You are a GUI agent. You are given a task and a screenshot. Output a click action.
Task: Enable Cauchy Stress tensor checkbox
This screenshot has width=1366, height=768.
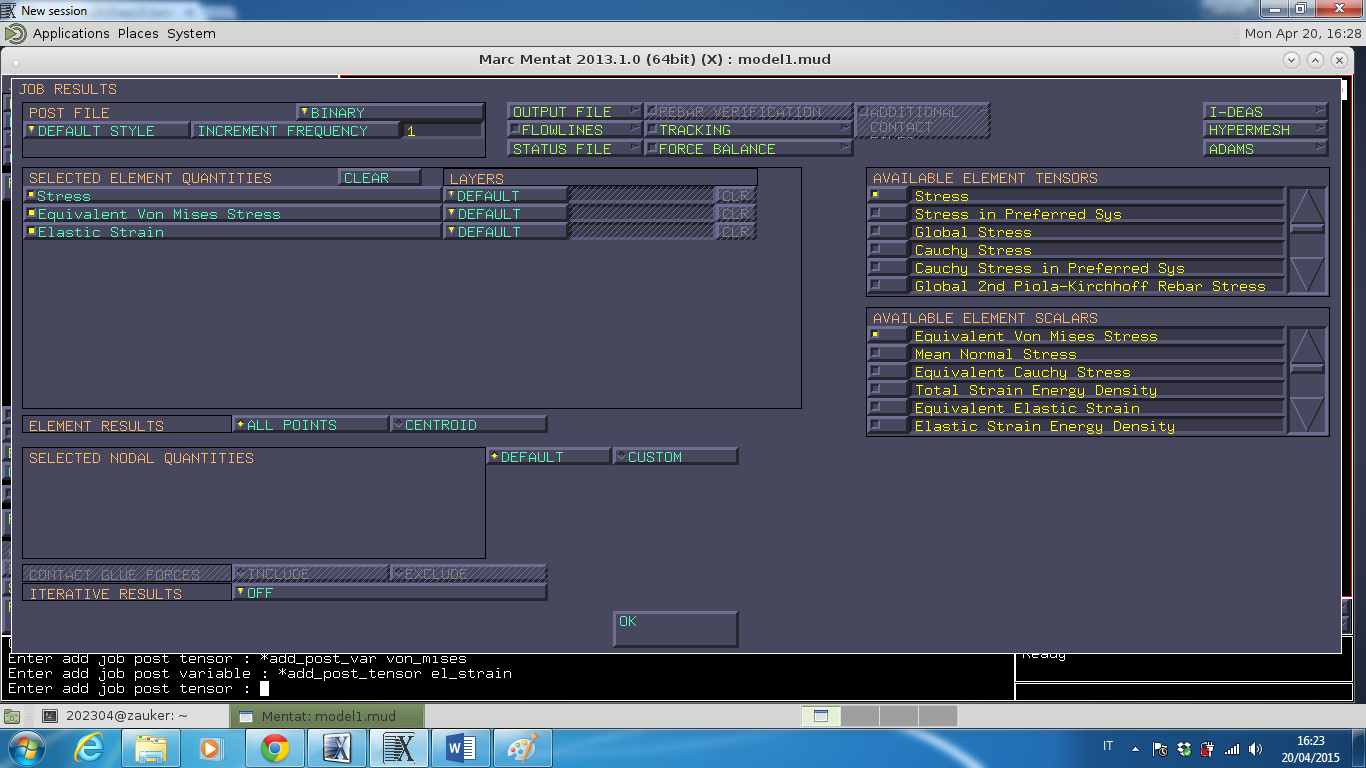876,250
